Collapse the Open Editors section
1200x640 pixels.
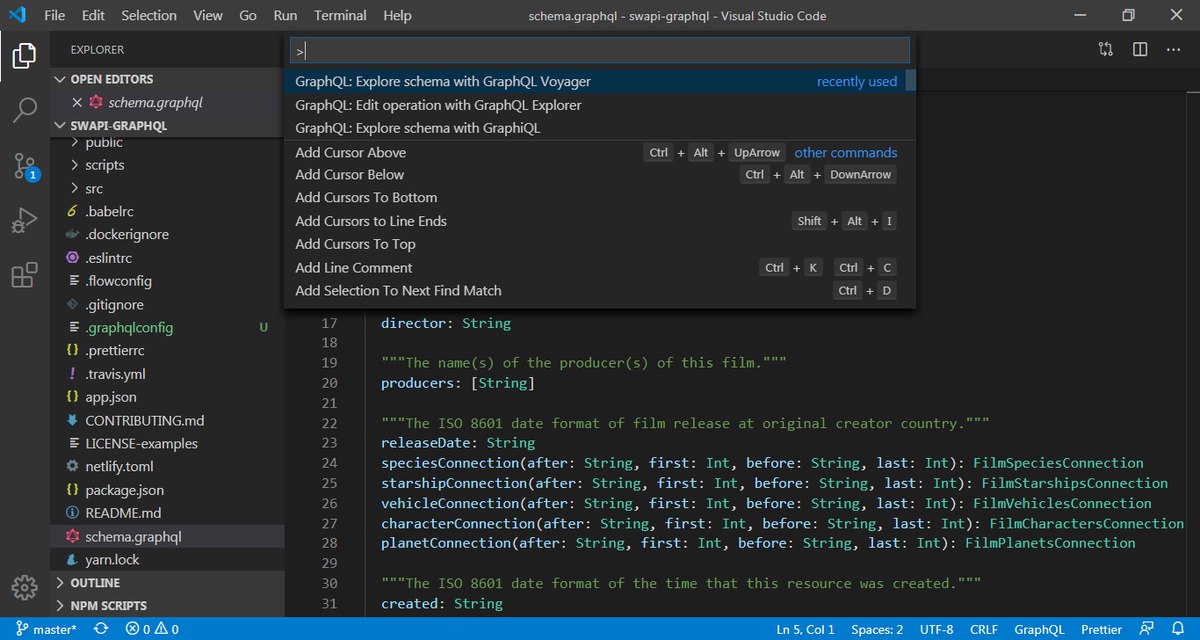[168, 79]
